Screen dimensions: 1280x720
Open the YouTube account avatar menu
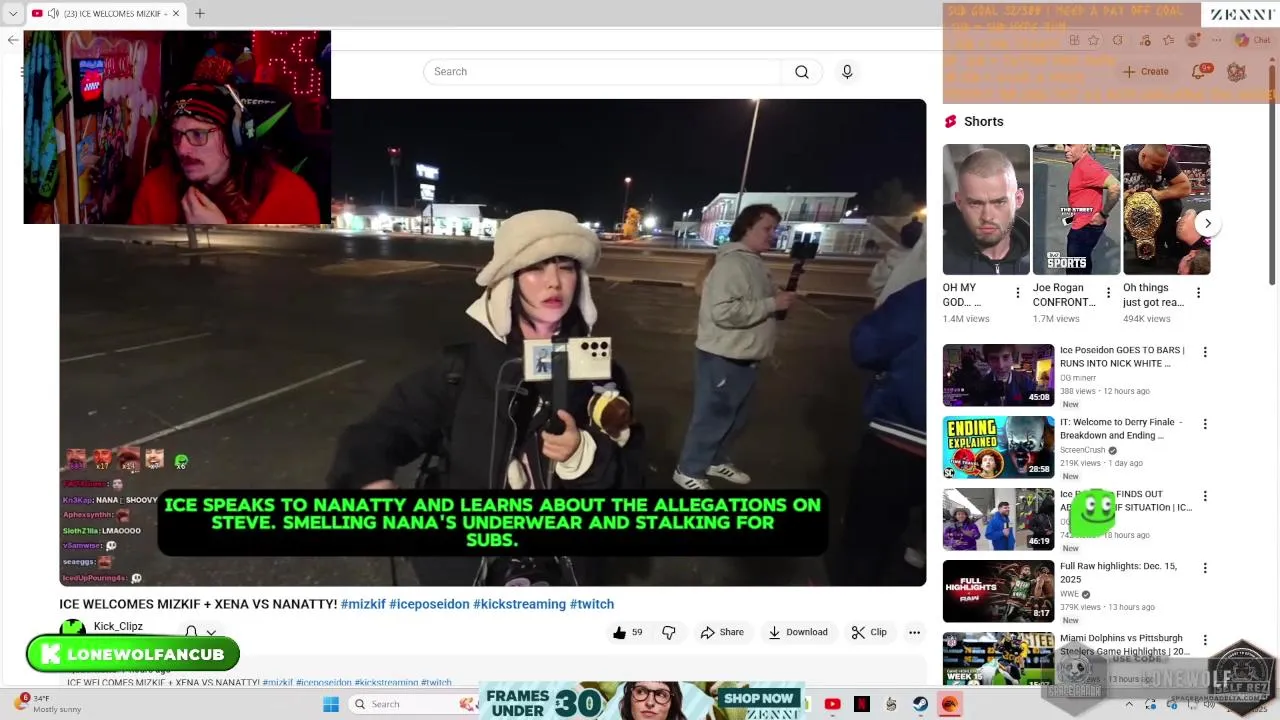point(1236,72)
